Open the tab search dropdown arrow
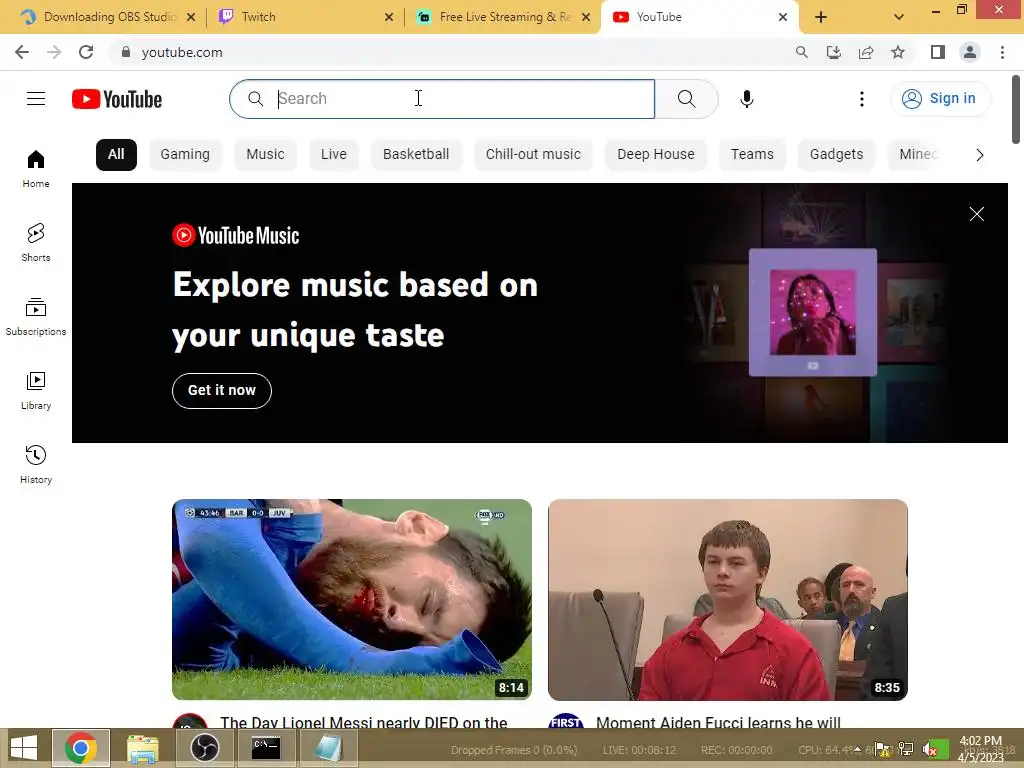Image resolution: width=1024 pixels, height=768 pixels. pyautogui.click(x=899, y=17)
